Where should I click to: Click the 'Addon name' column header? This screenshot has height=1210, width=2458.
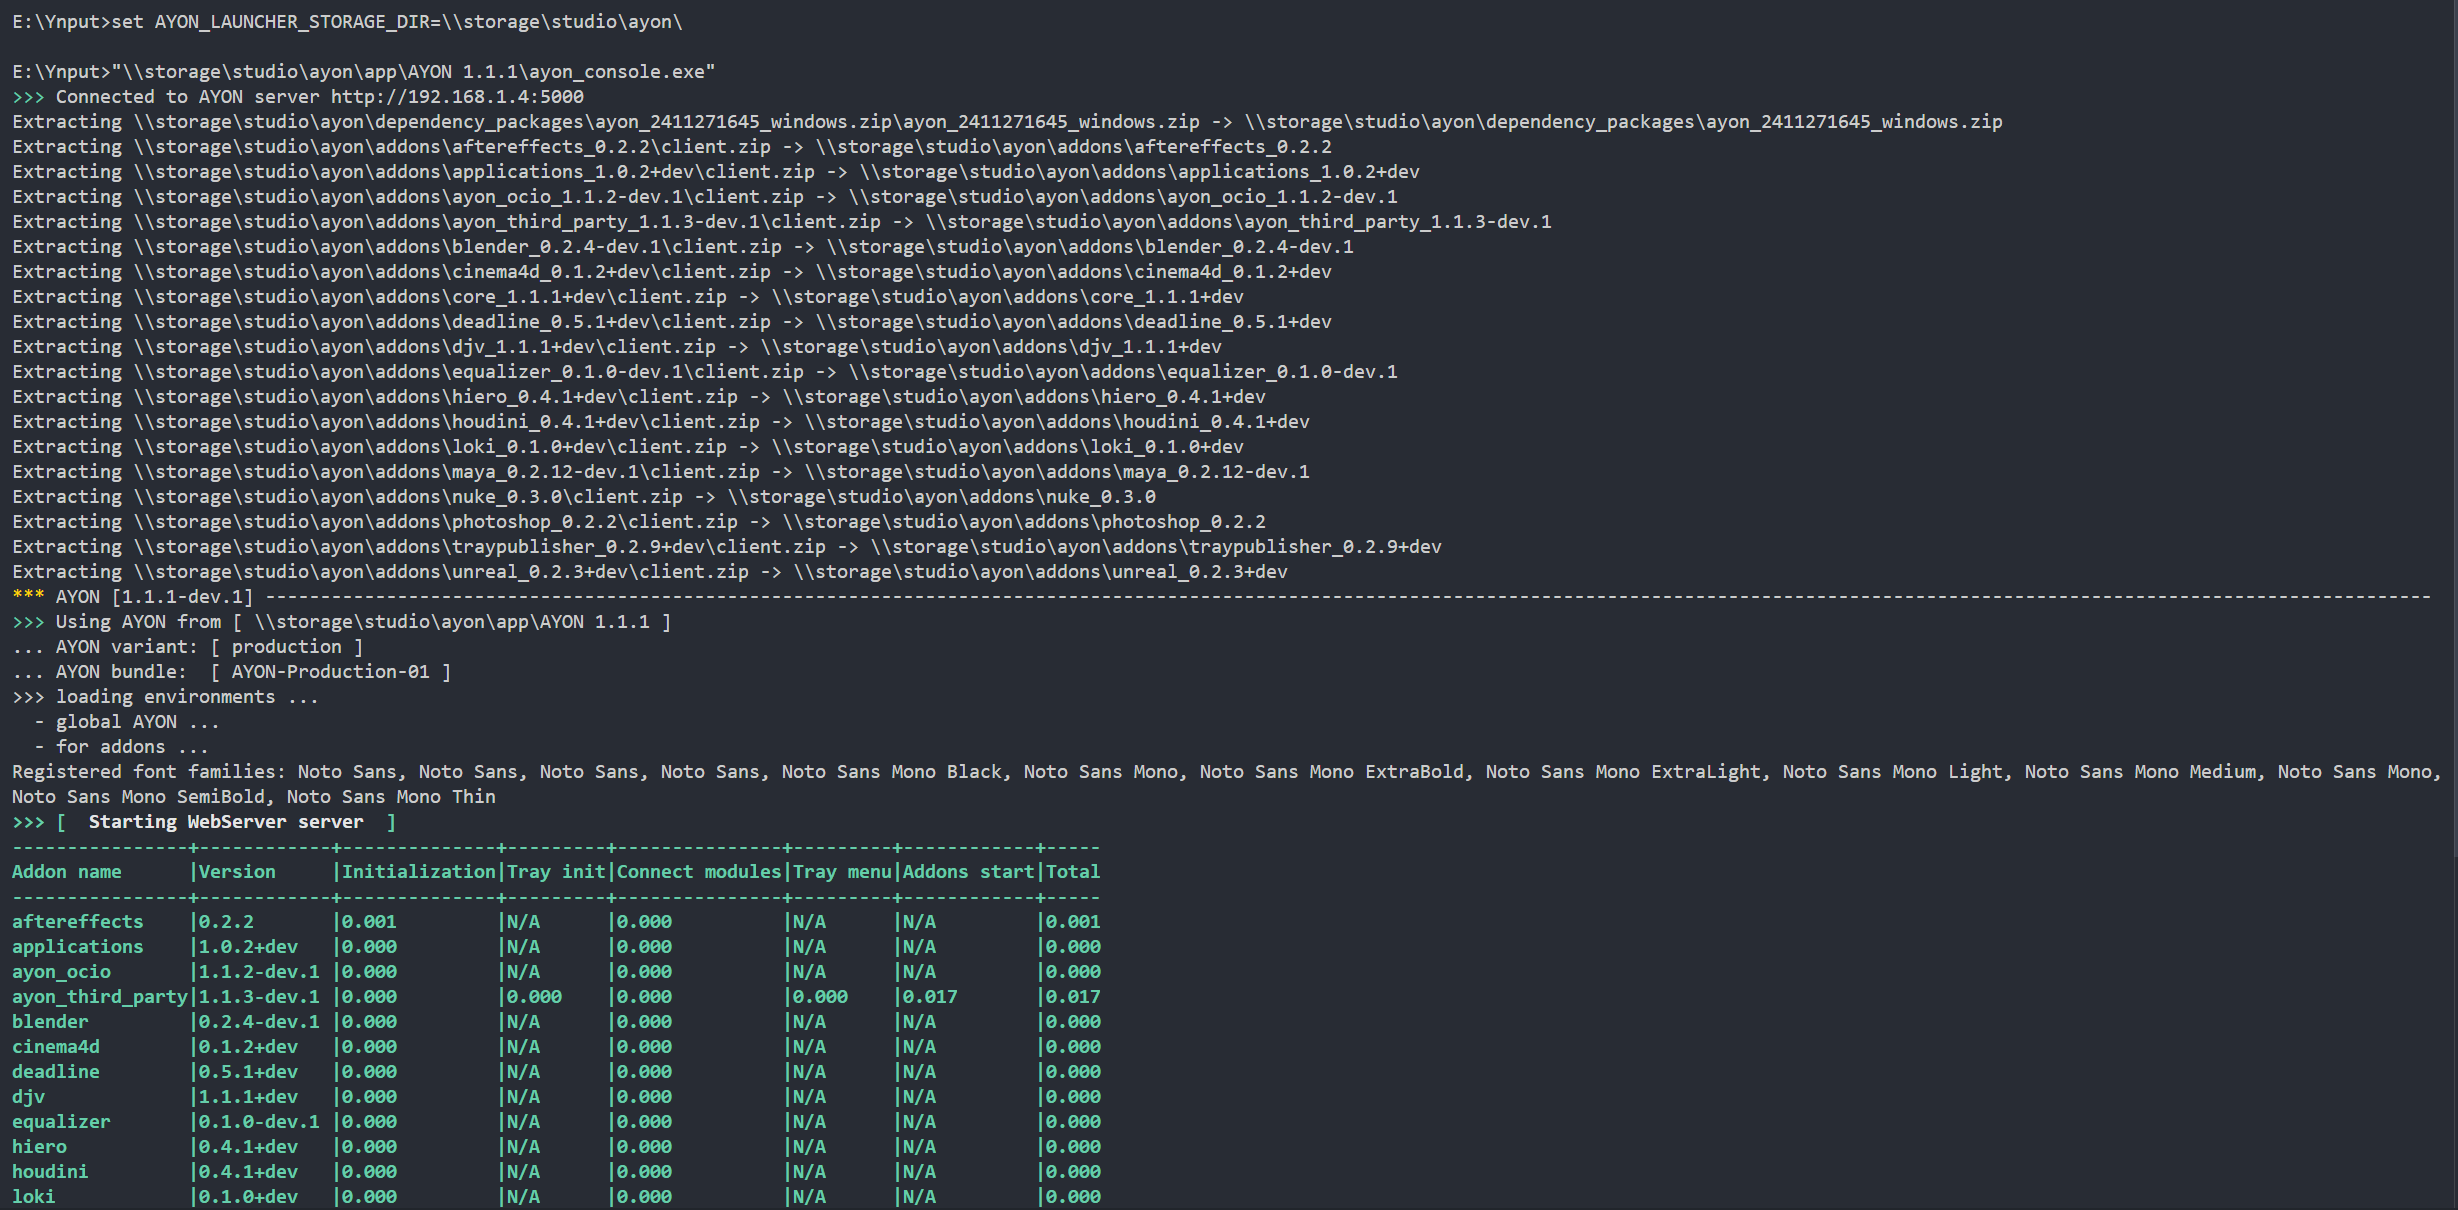67,872
